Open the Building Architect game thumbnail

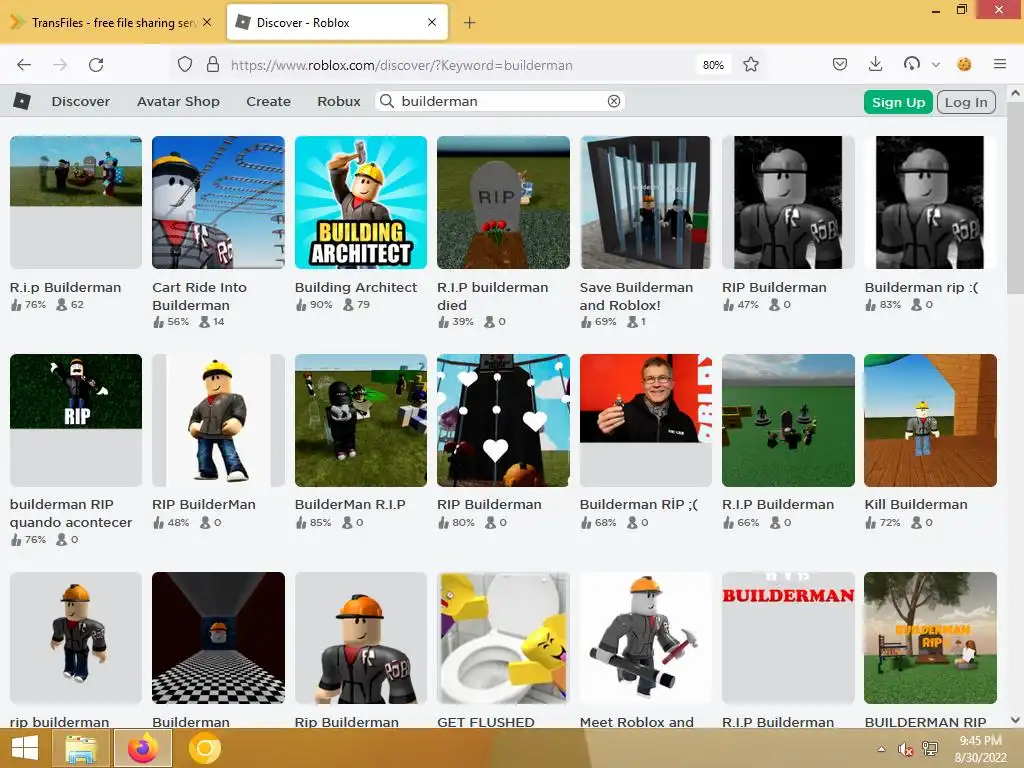pos(360,202)
